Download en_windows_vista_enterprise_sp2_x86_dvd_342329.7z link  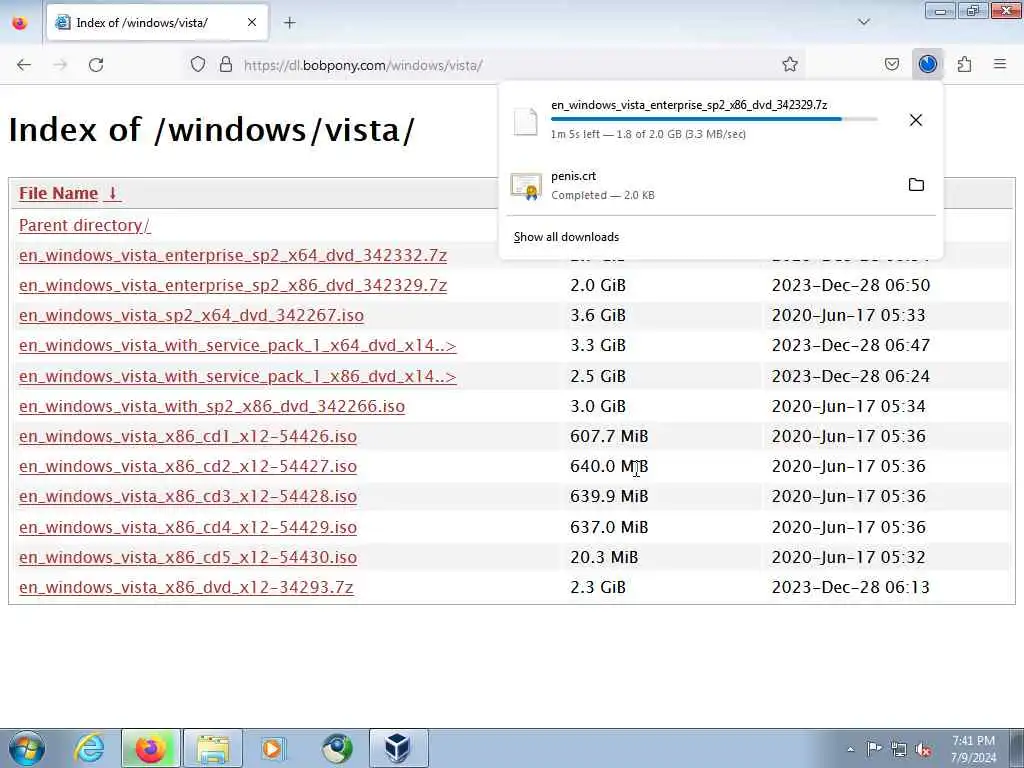click(232, 285)
